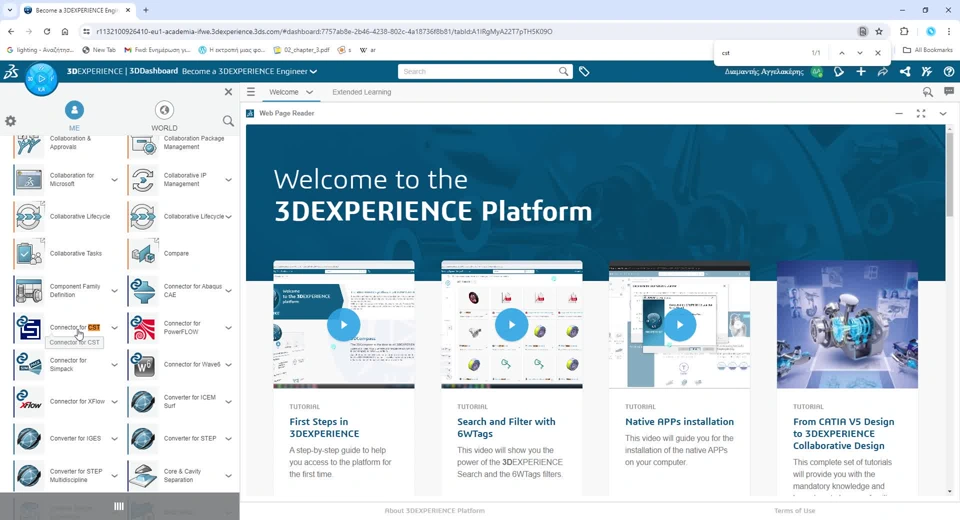Play the 6WTags search tutorial video

511,325
